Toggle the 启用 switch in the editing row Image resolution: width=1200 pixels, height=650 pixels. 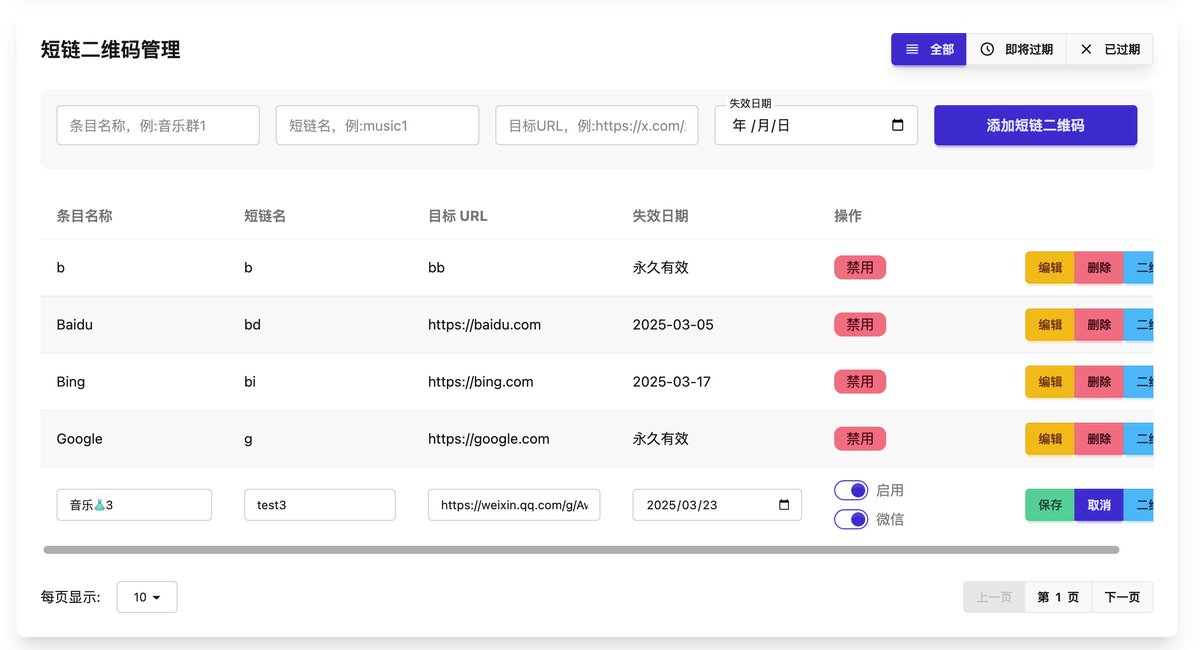[851, 490]
